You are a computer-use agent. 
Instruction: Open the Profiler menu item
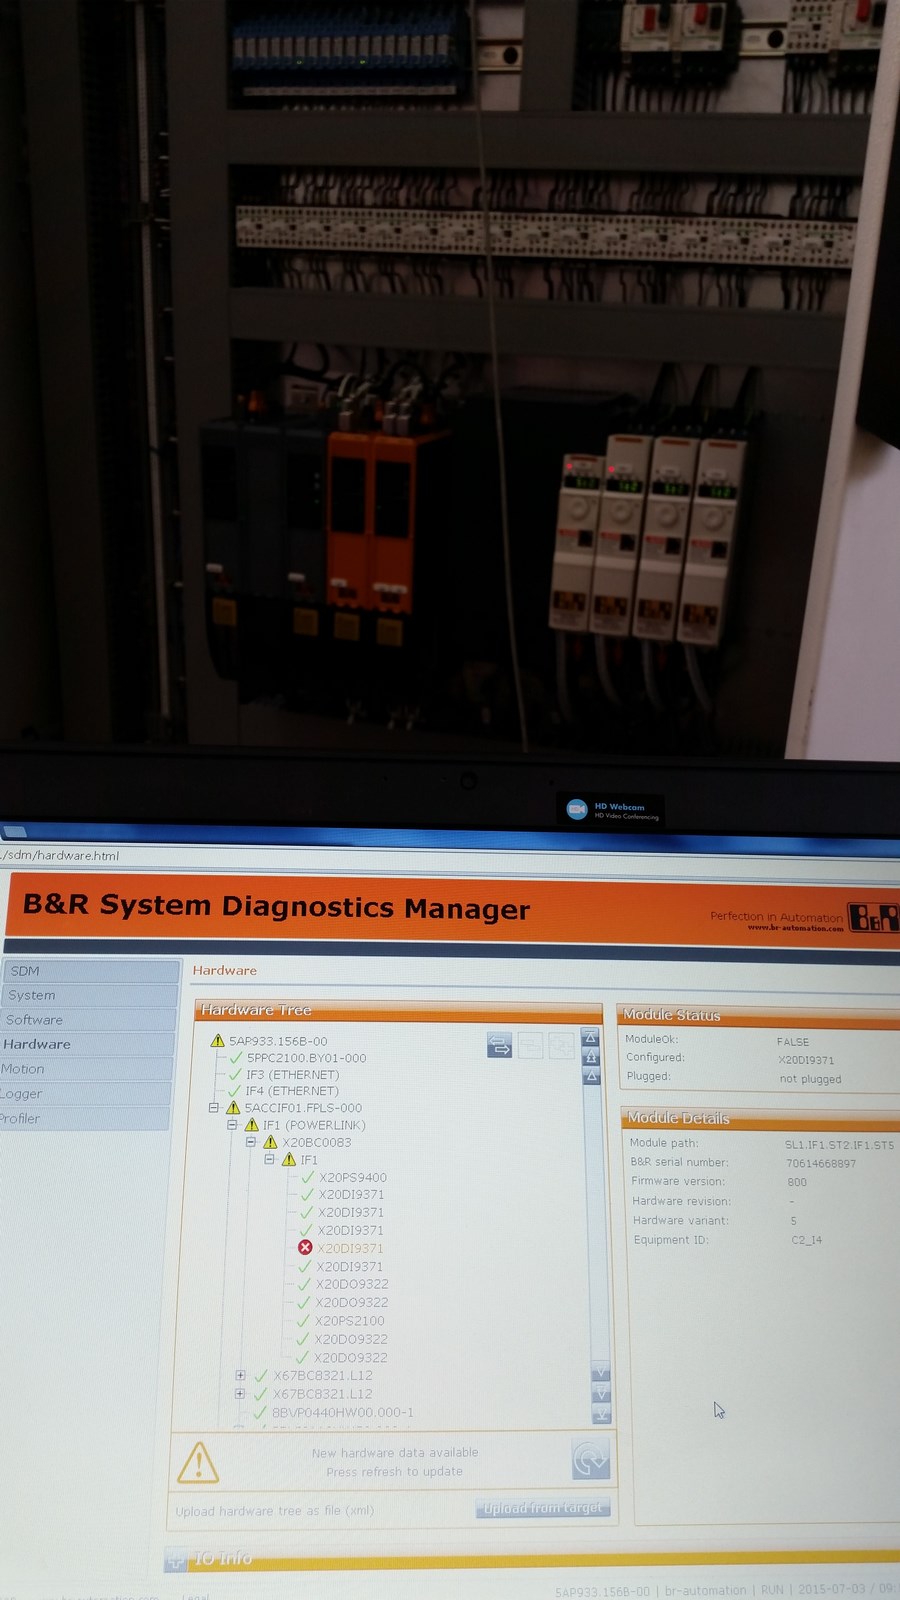[x=83, y=1118]
